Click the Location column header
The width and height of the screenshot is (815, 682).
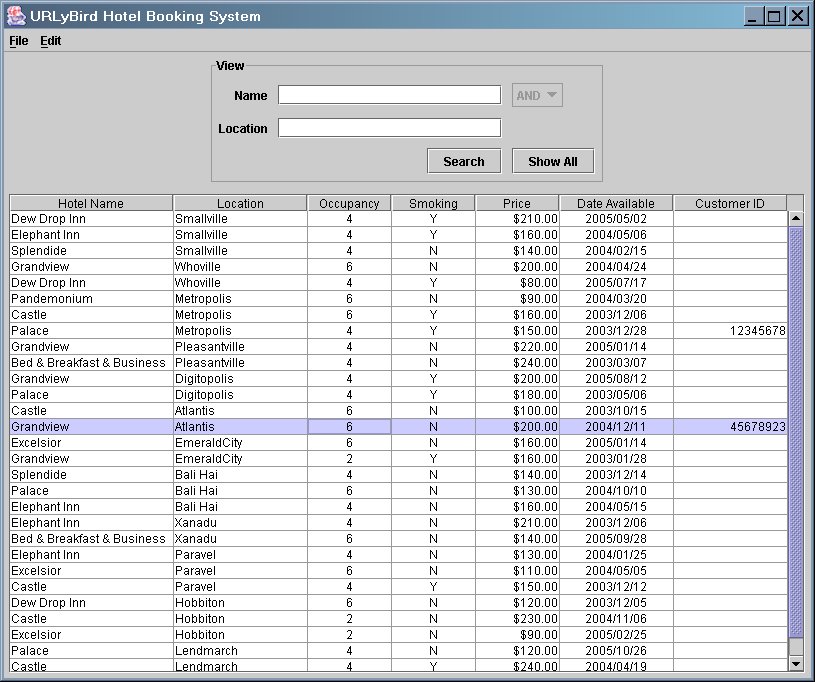pos(240,203)
